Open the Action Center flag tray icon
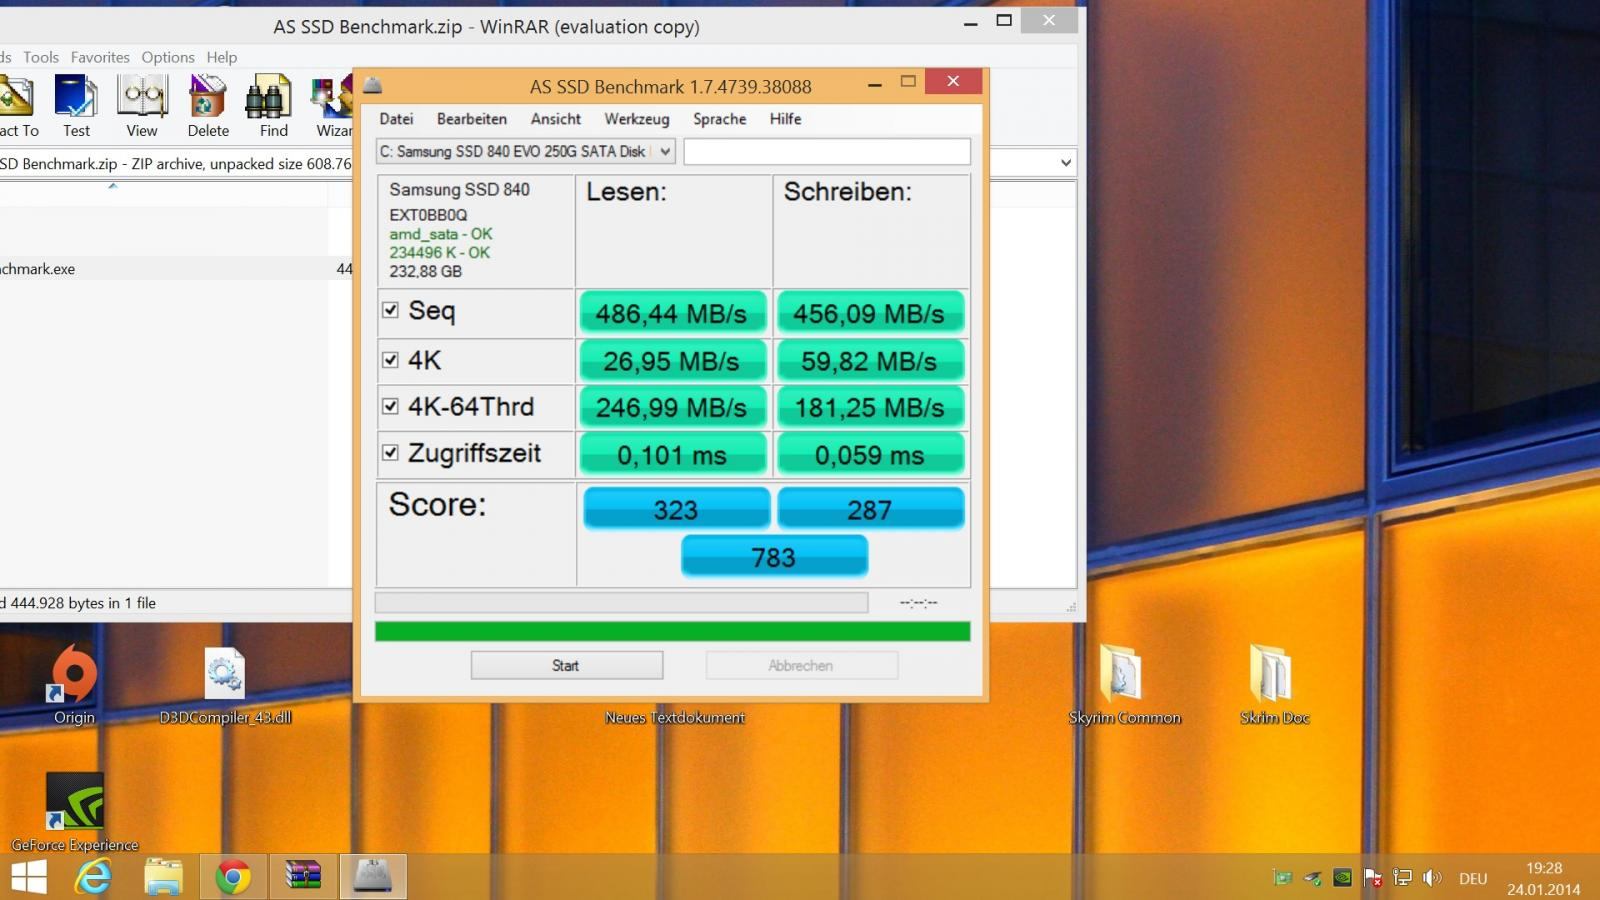1600x900 pixels. coord(1373,878)
